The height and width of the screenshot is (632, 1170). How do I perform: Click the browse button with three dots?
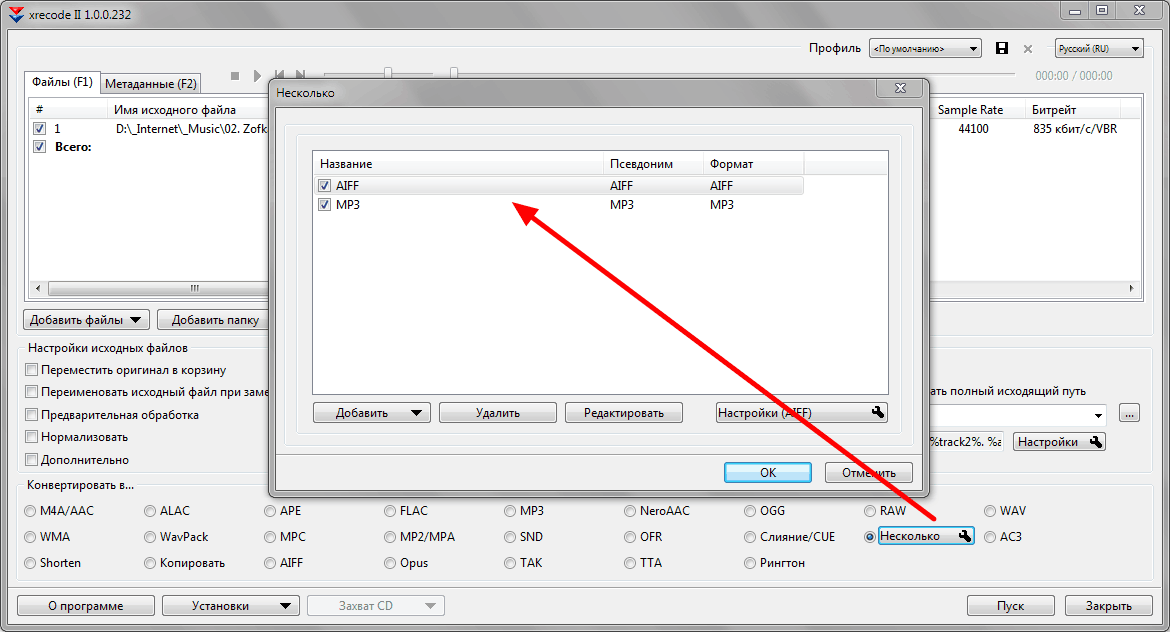click(1129, 413)
